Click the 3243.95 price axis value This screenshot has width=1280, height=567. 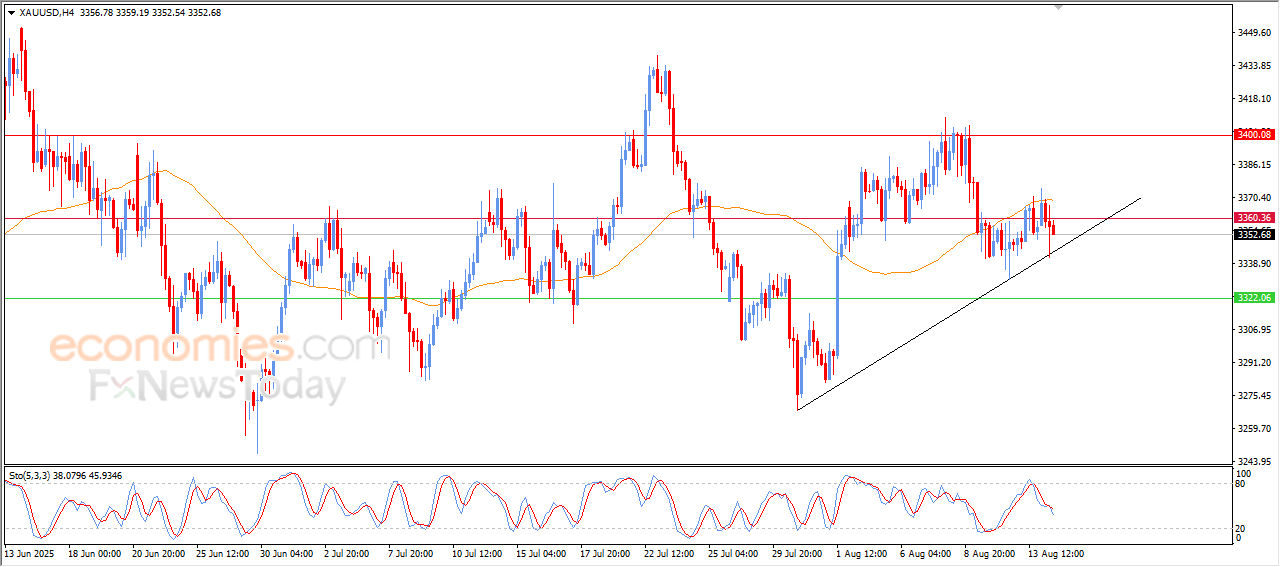(1254, 462)
